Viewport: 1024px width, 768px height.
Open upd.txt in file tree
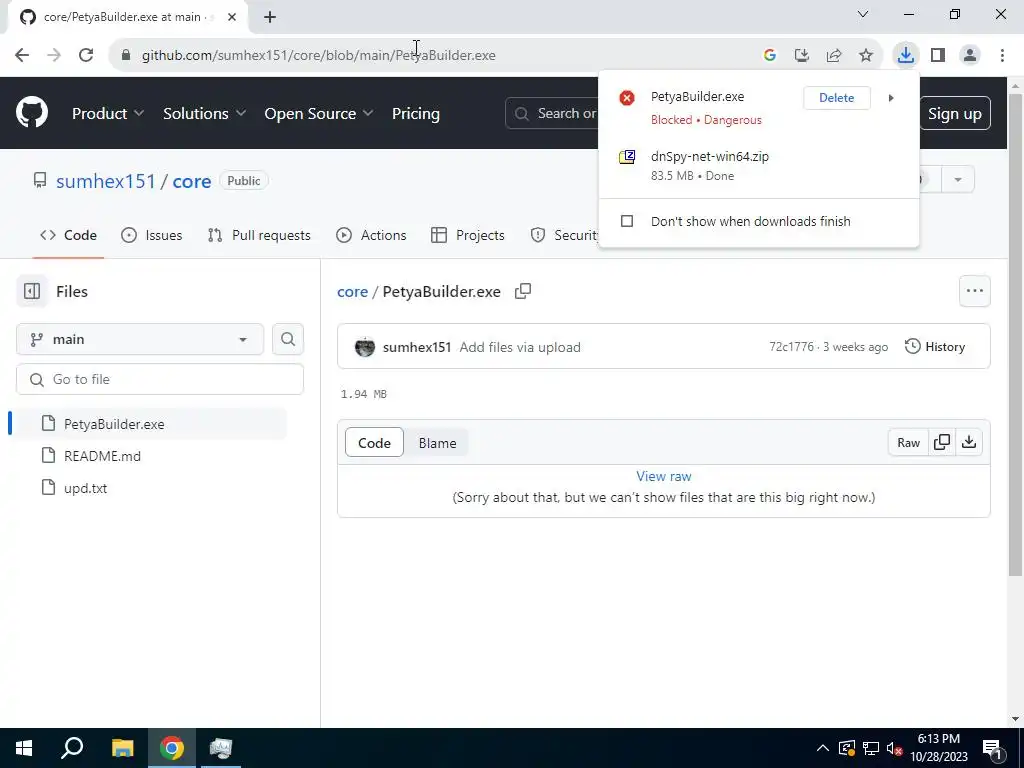coord(86,488)
